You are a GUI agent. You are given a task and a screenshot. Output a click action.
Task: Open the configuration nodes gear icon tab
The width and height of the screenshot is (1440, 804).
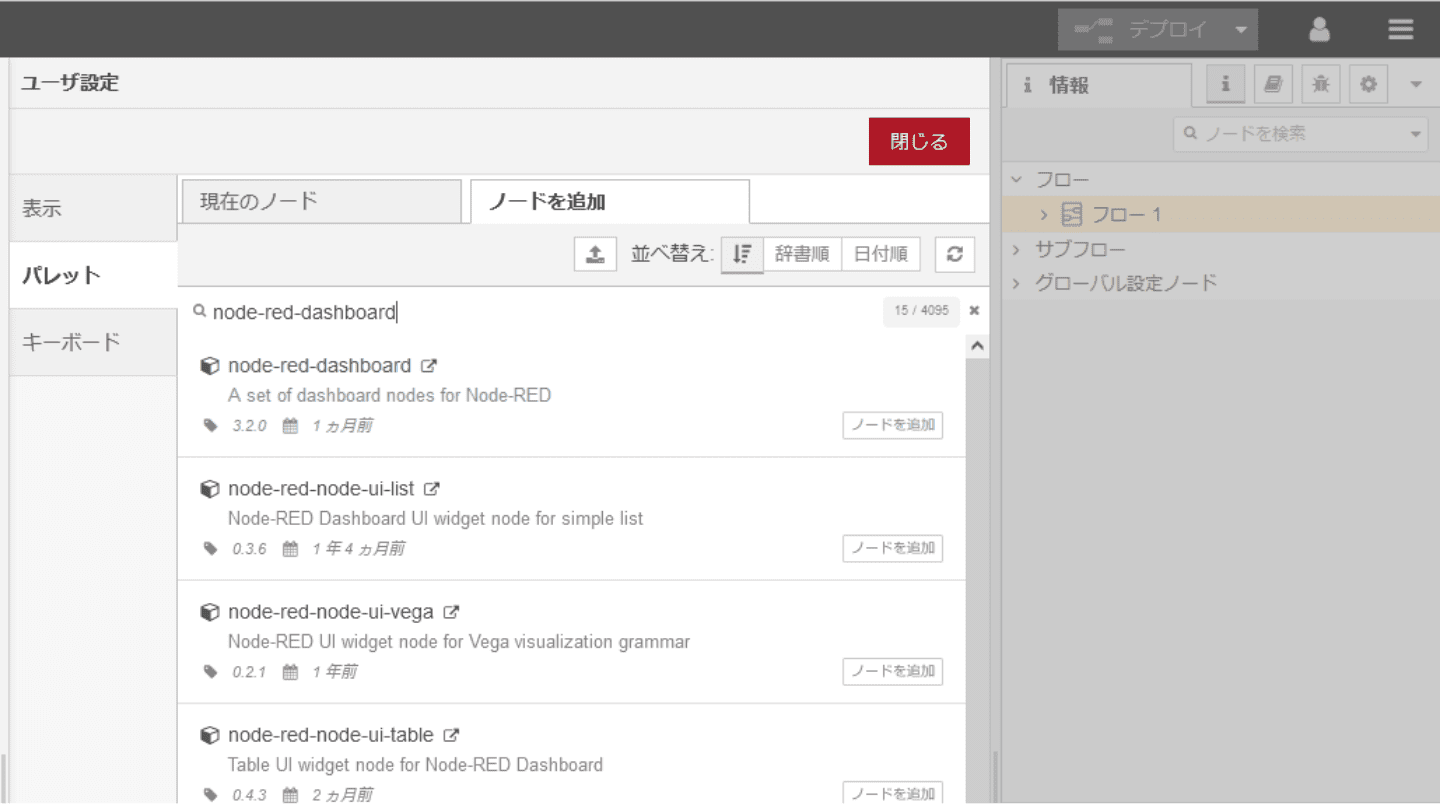pos(1368,85)
